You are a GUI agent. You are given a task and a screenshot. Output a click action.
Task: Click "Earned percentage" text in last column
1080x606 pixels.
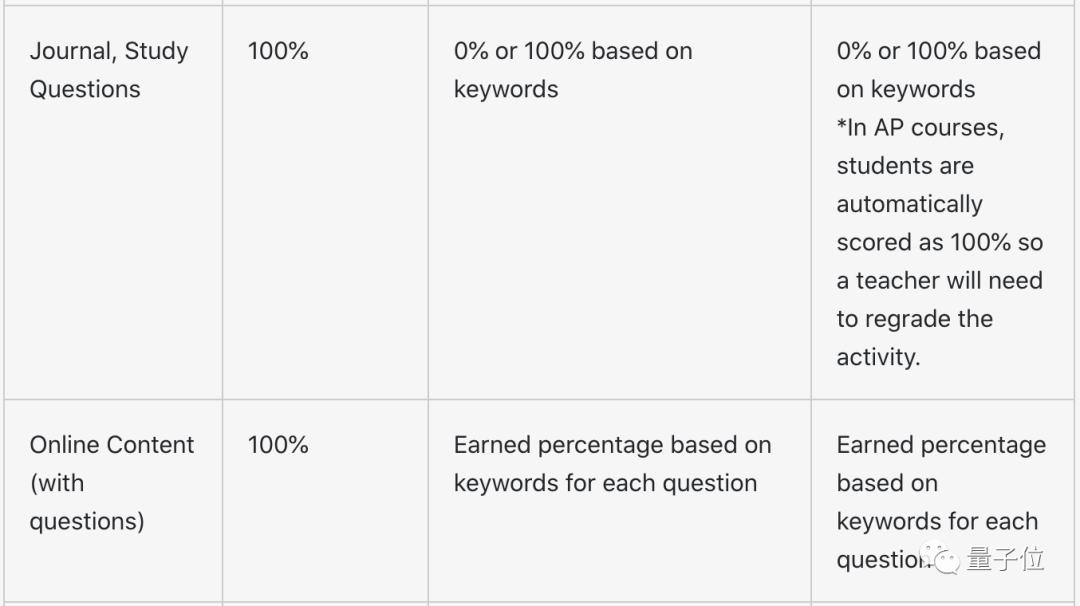point(941,445)
